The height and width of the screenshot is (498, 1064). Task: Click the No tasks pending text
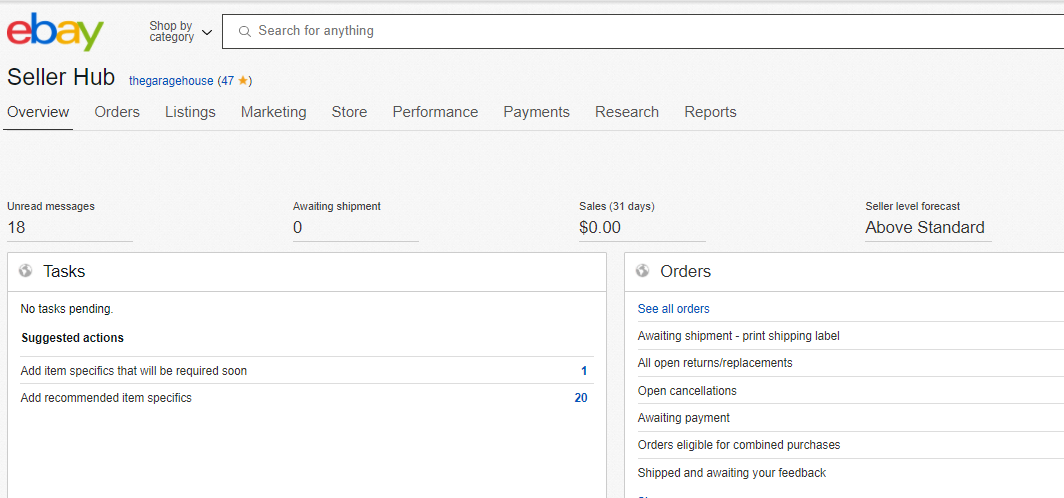[x=66, y=309]
